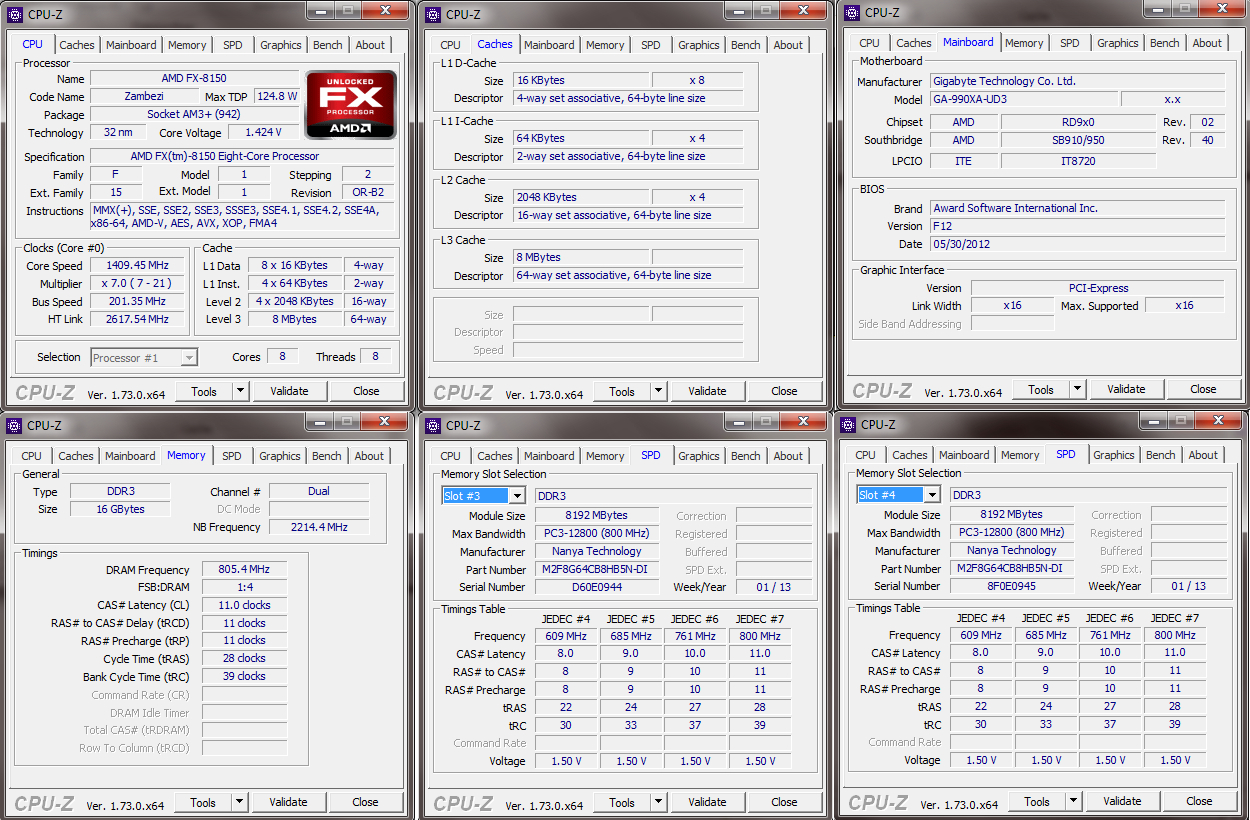Click the Threads count field showing 8
1250x820 pixels.
375,357
